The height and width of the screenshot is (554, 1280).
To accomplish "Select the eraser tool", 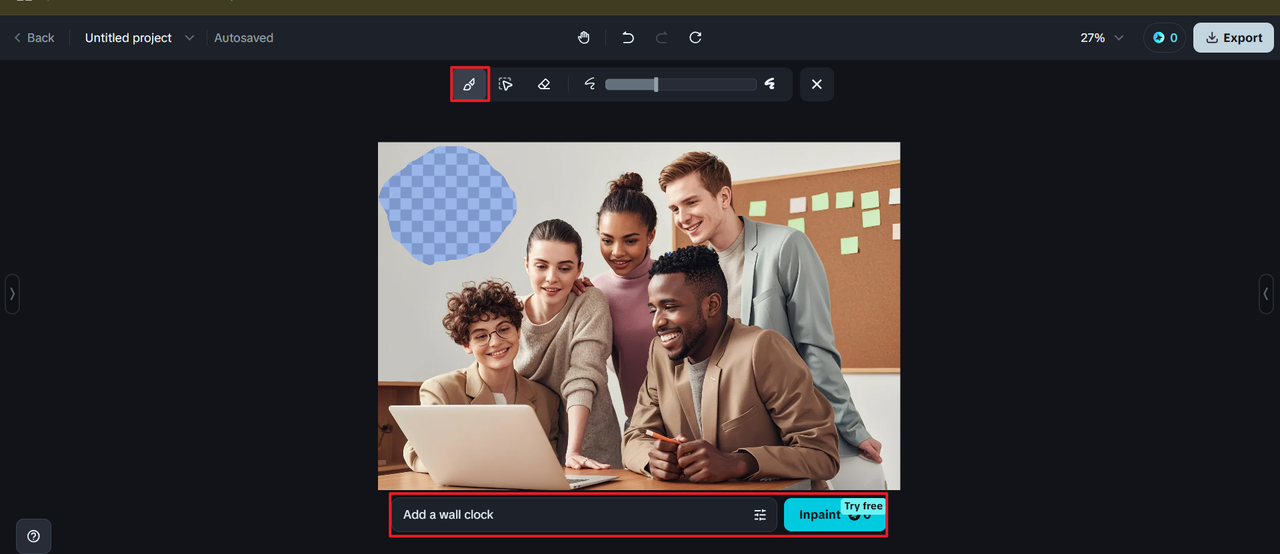I will tap(544, 84).
